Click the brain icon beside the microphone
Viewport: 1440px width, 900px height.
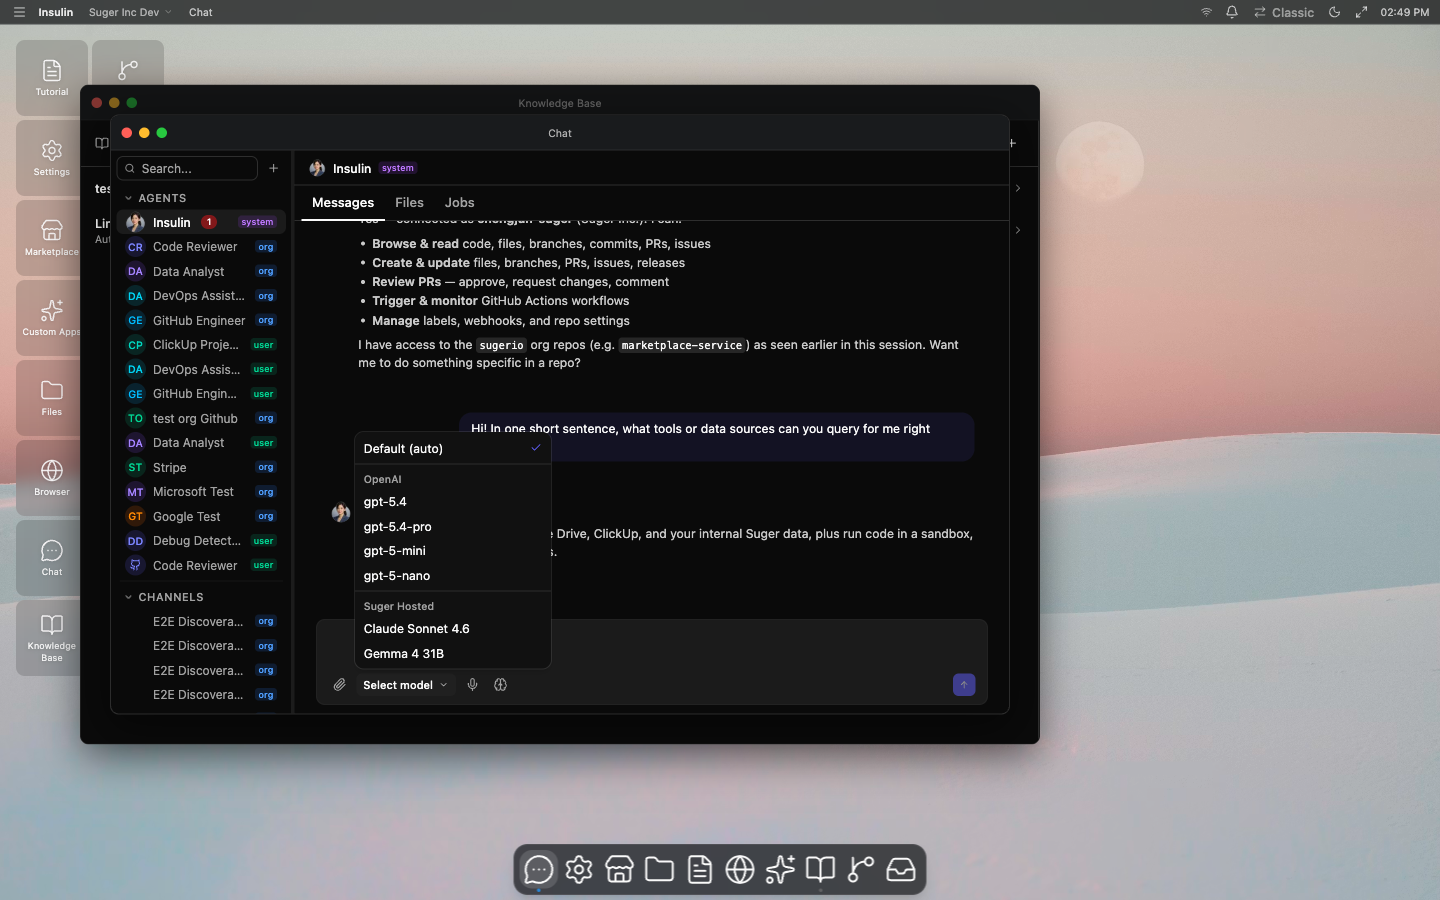(x=501, y=685)
